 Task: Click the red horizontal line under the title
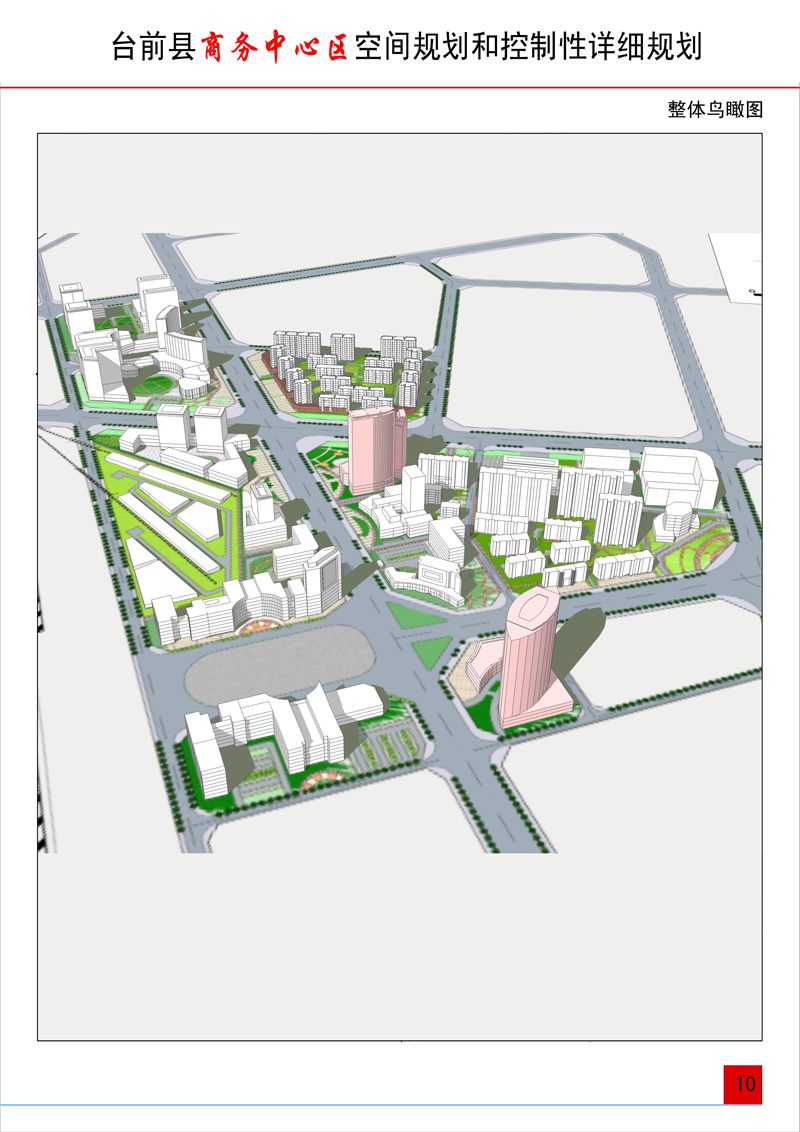(x=400, y=88)
